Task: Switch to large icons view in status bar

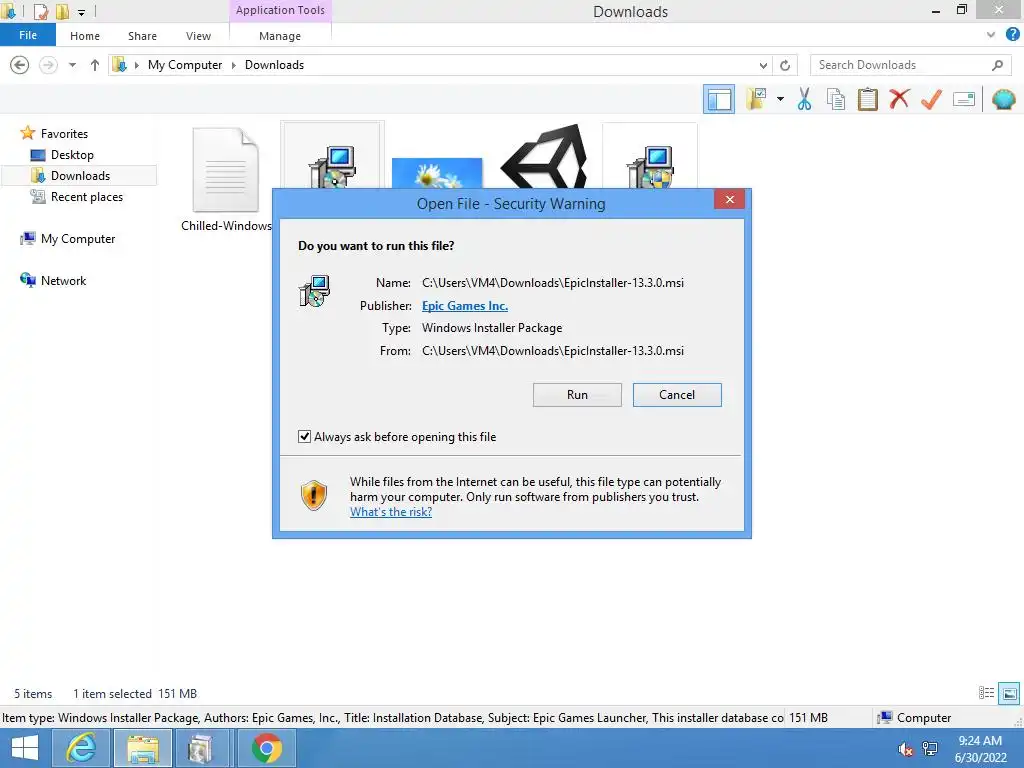Action: [x=1009, y=693]
